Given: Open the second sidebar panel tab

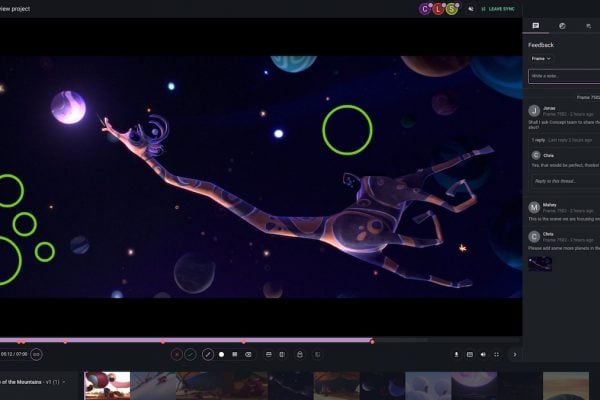Looking at the screenshot, I should [562, 26].
